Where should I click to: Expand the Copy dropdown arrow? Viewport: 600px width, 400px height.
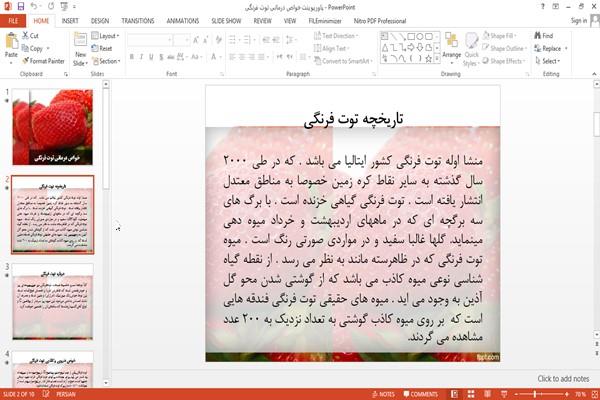(x=48, y=48)
